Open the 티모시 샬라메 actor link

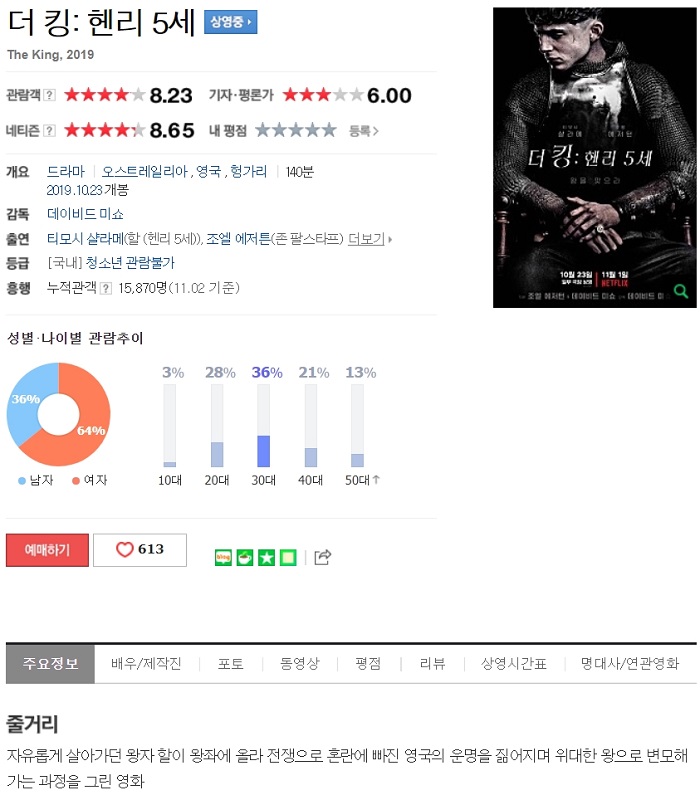click(85, 239)
